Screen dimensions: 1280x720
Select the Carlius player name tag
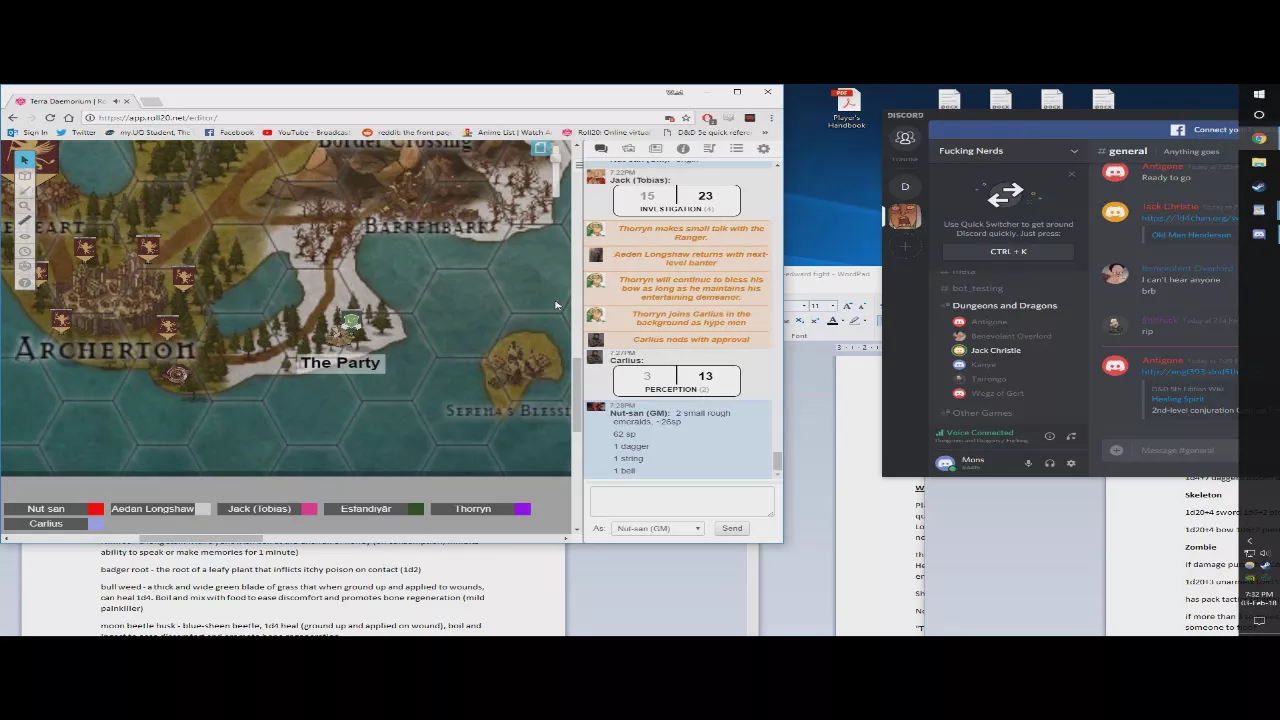click(x=46, y=524)
